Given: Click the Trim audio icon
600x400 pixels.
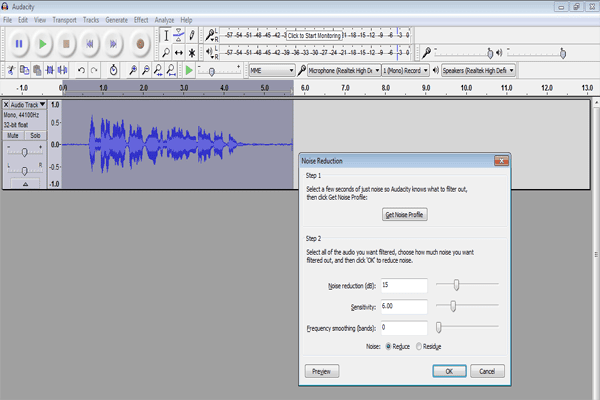Looking at the screenshot, I should pyautogui.click(x=50, y=70).
